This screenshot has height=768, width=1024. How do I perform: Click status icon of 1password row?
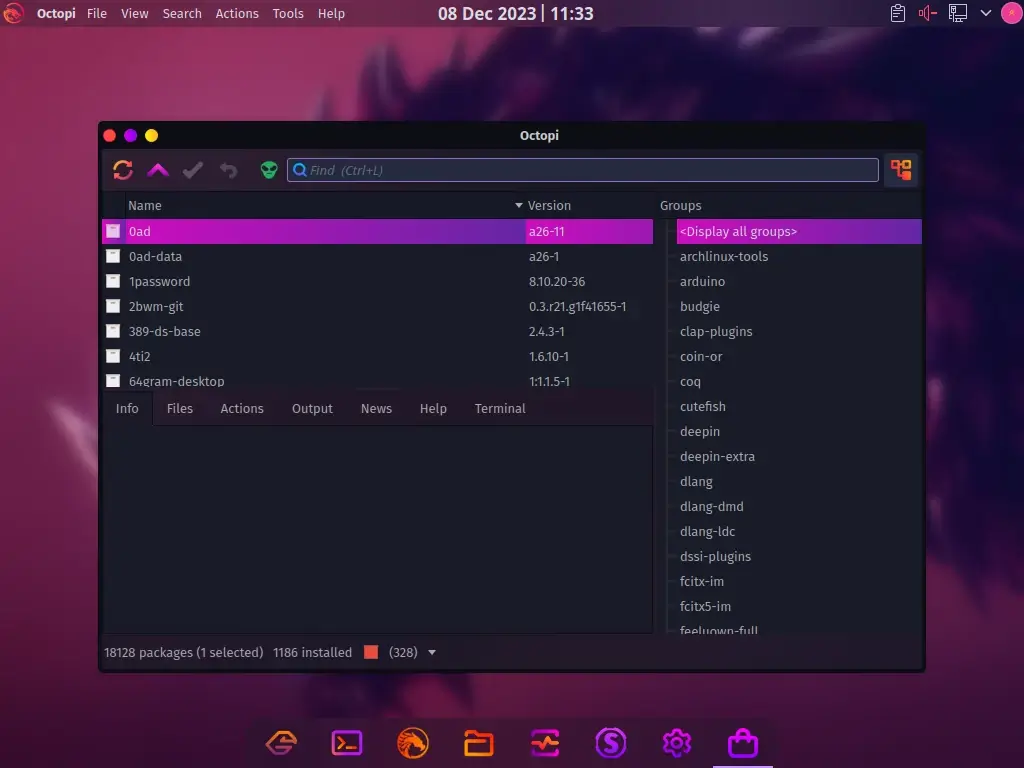[113, 281]
